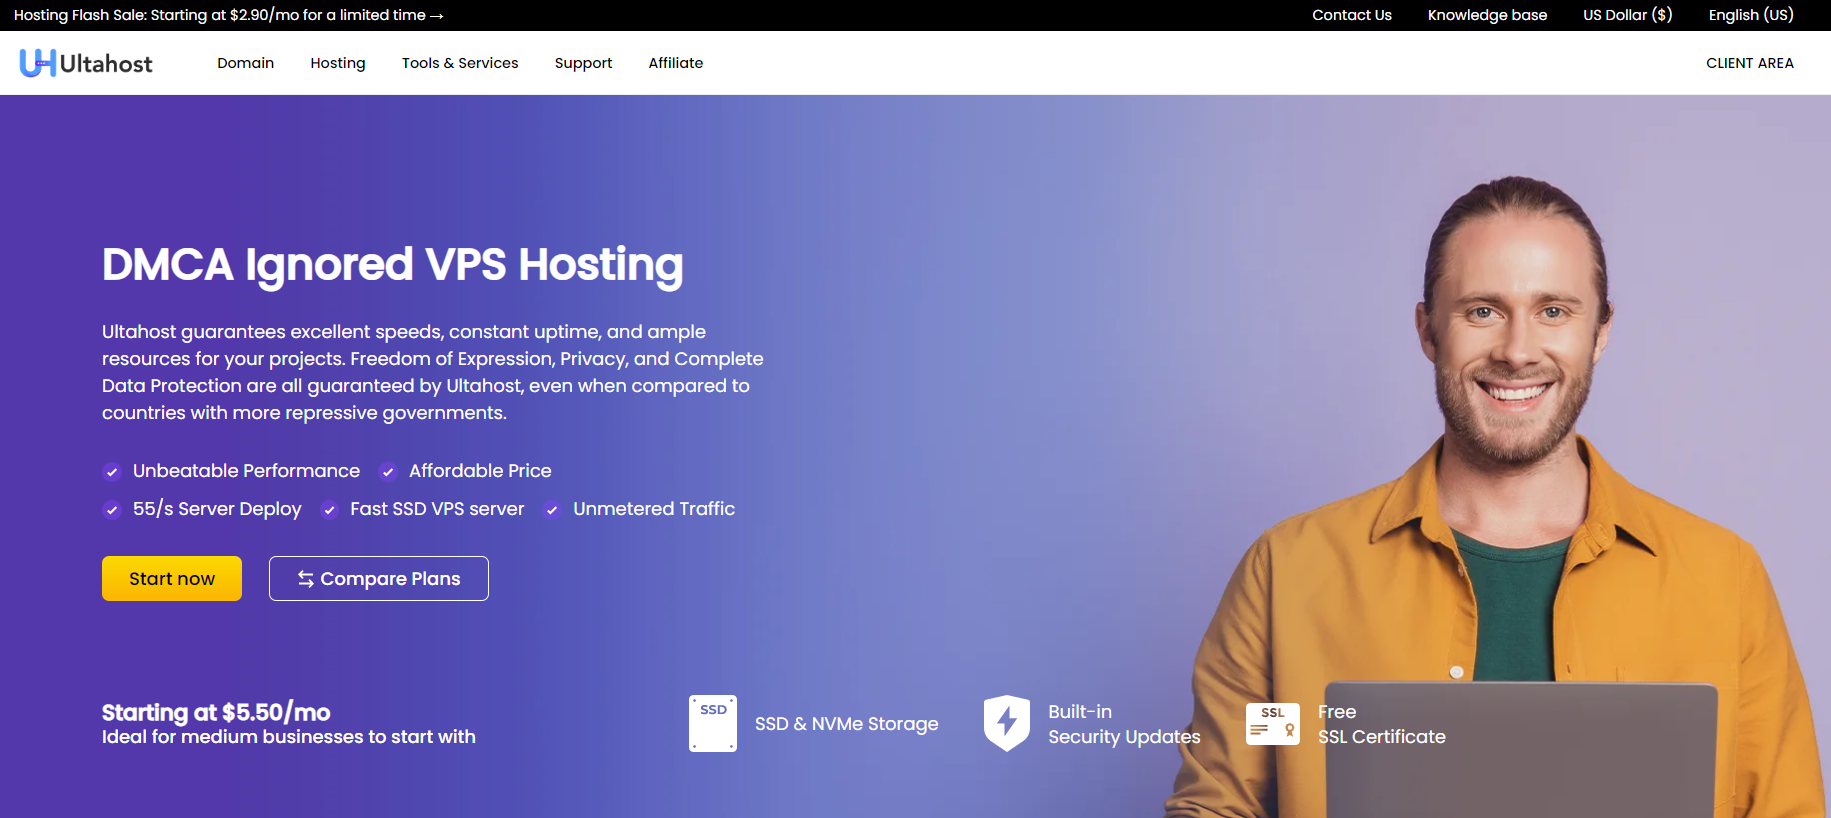Viewport: 1831px width, 818px height.
Task: Click 'Ideal for medium businesses to start with'
Action: click(x=289, y=737)
